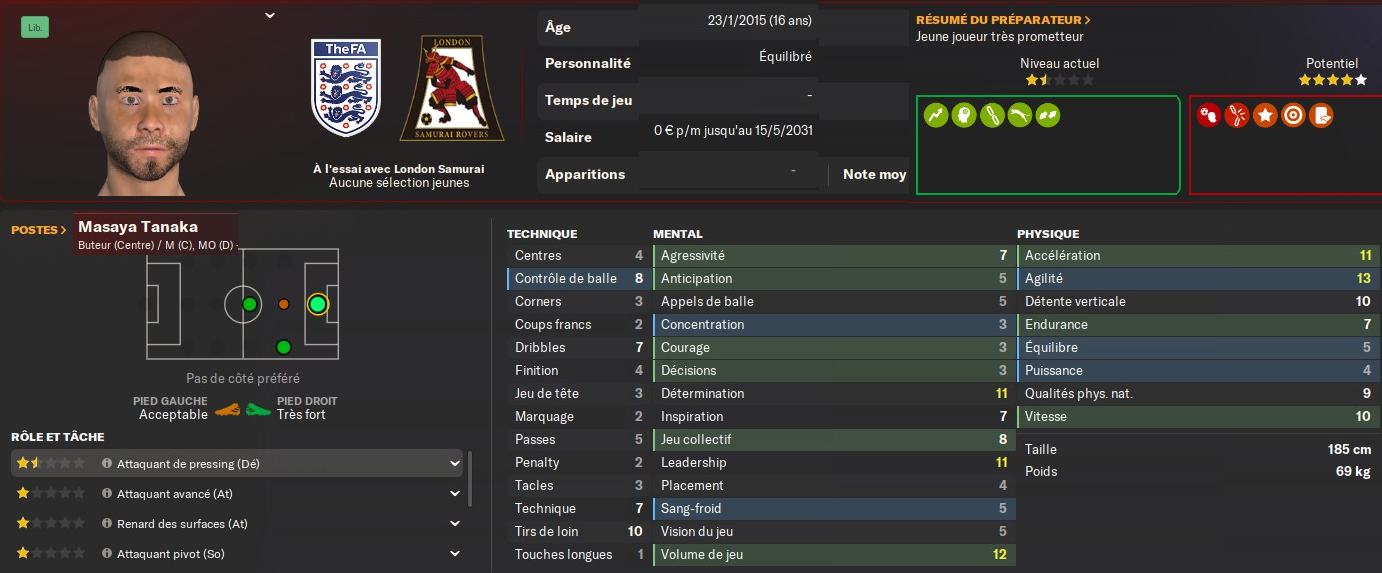1382x573 pixels.
Task: Click the London Samurai Rovers club badge
Action: (x=452, y=88)
